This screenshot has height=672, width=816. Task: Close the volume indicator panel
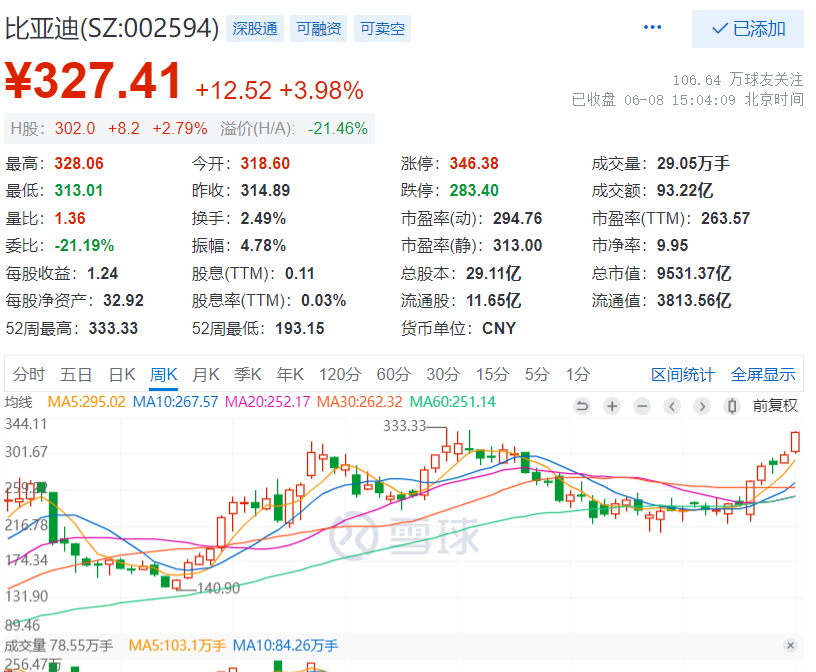click(790, 645)
